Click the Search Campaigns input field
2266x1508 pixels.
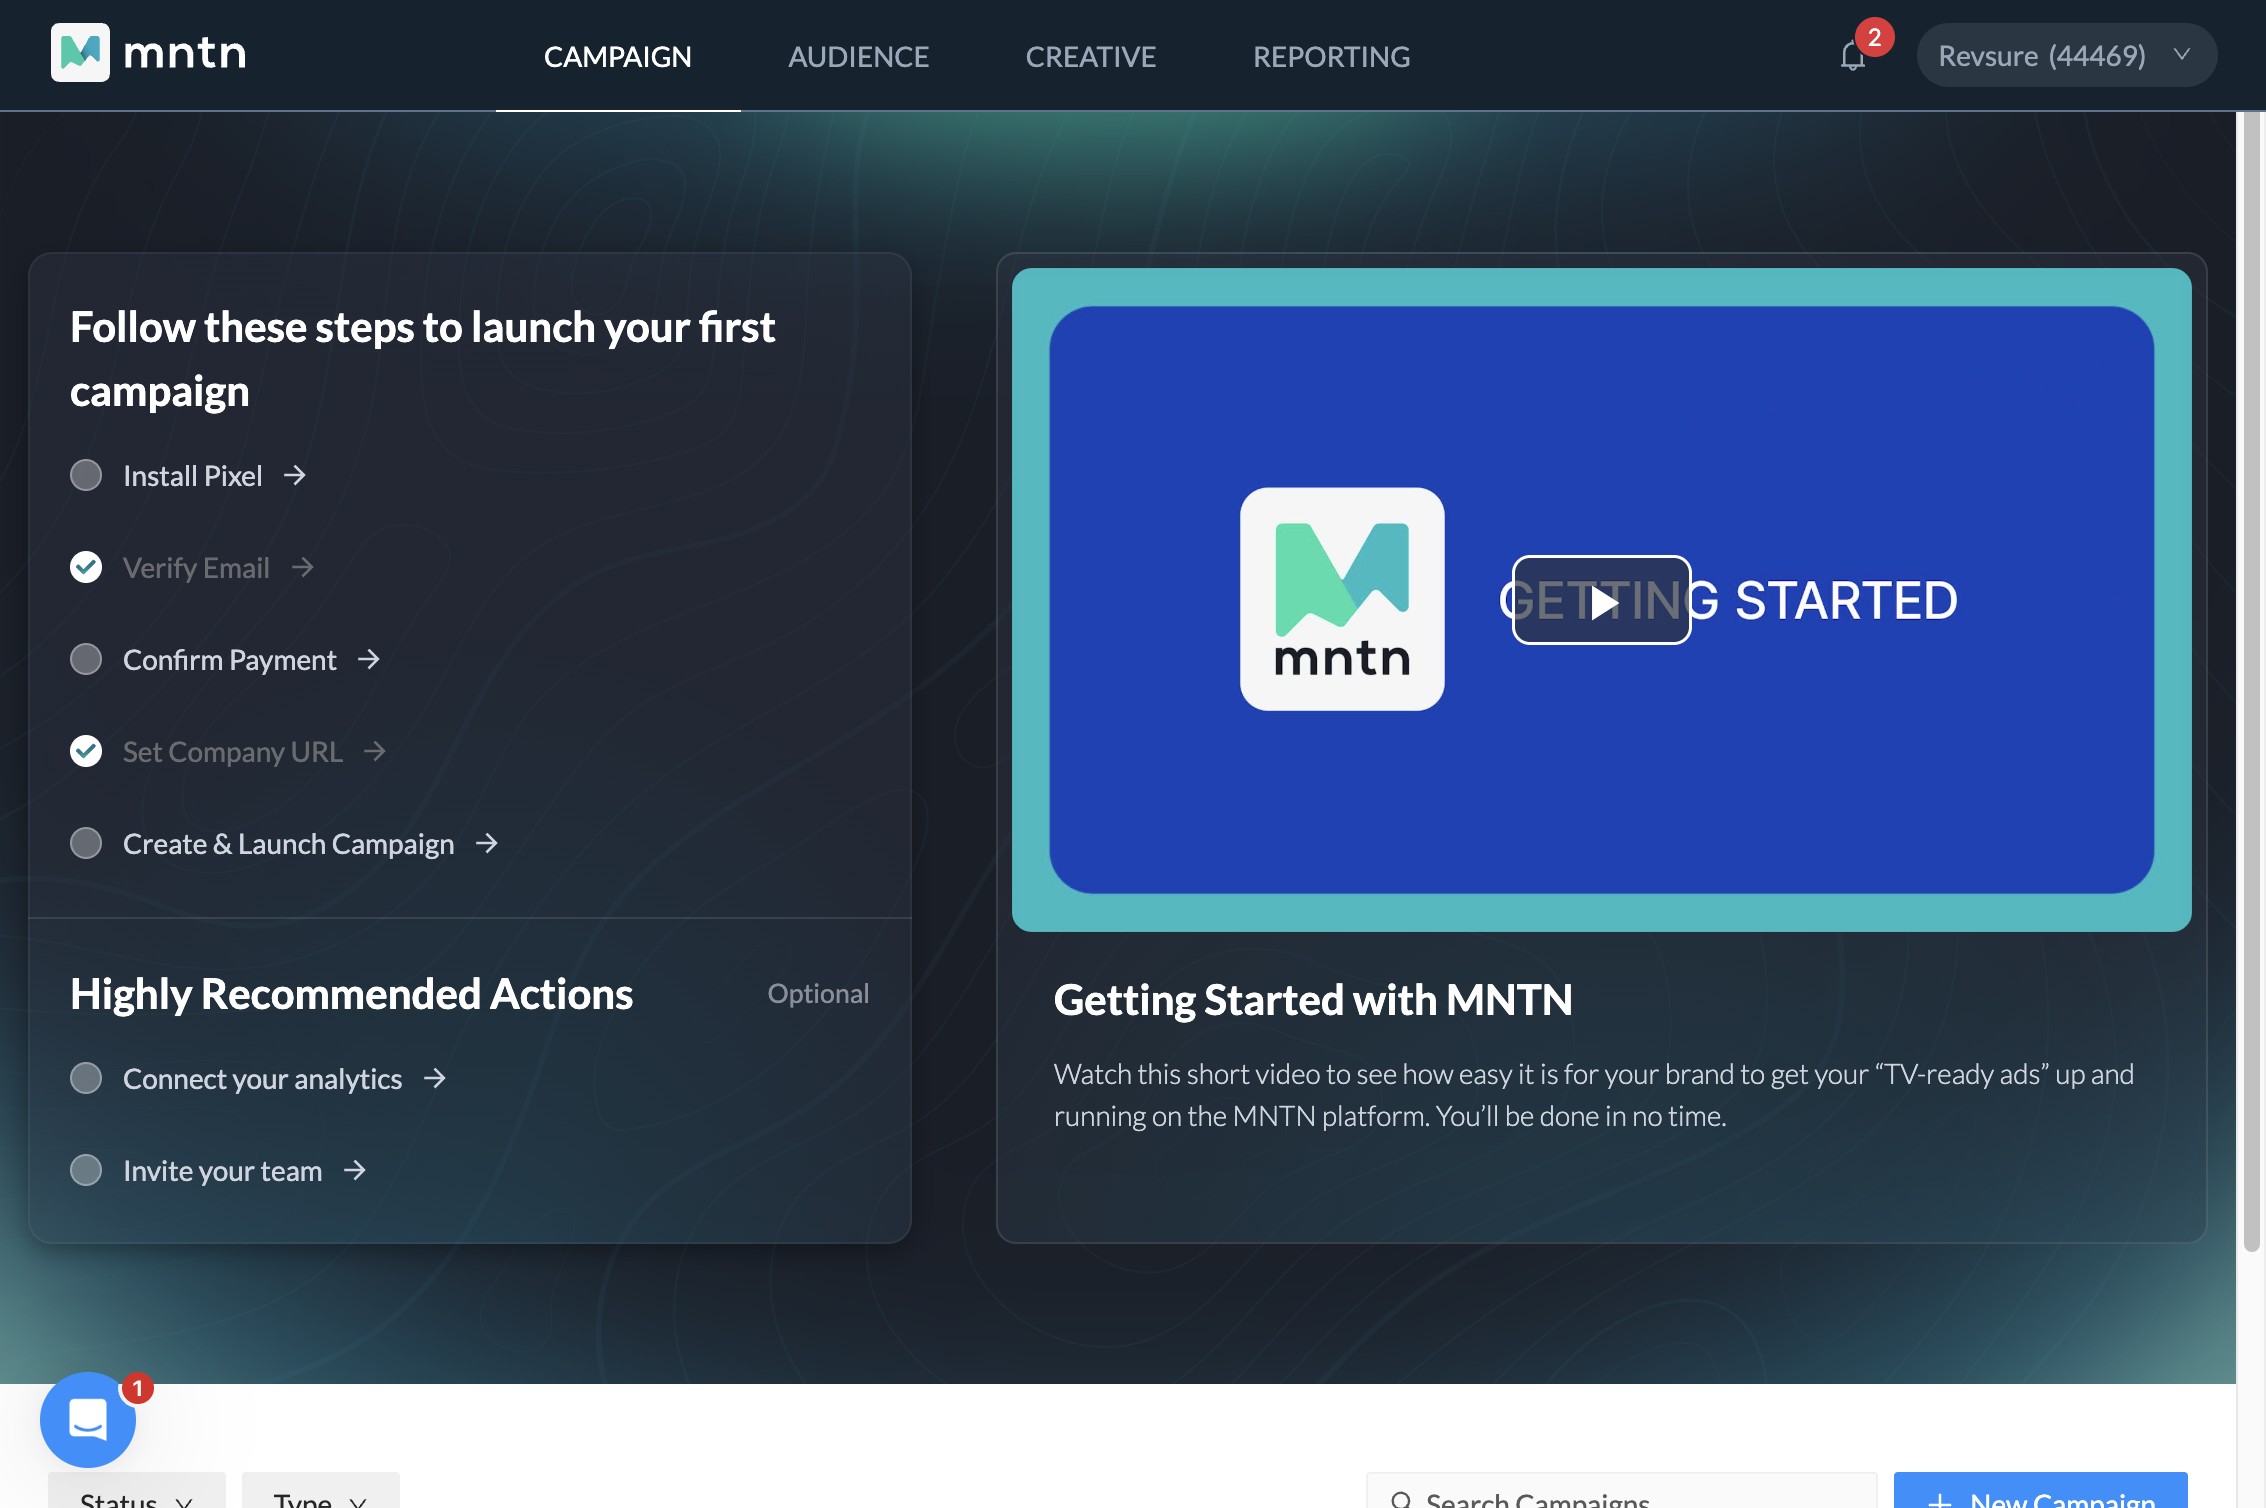1620,1496
